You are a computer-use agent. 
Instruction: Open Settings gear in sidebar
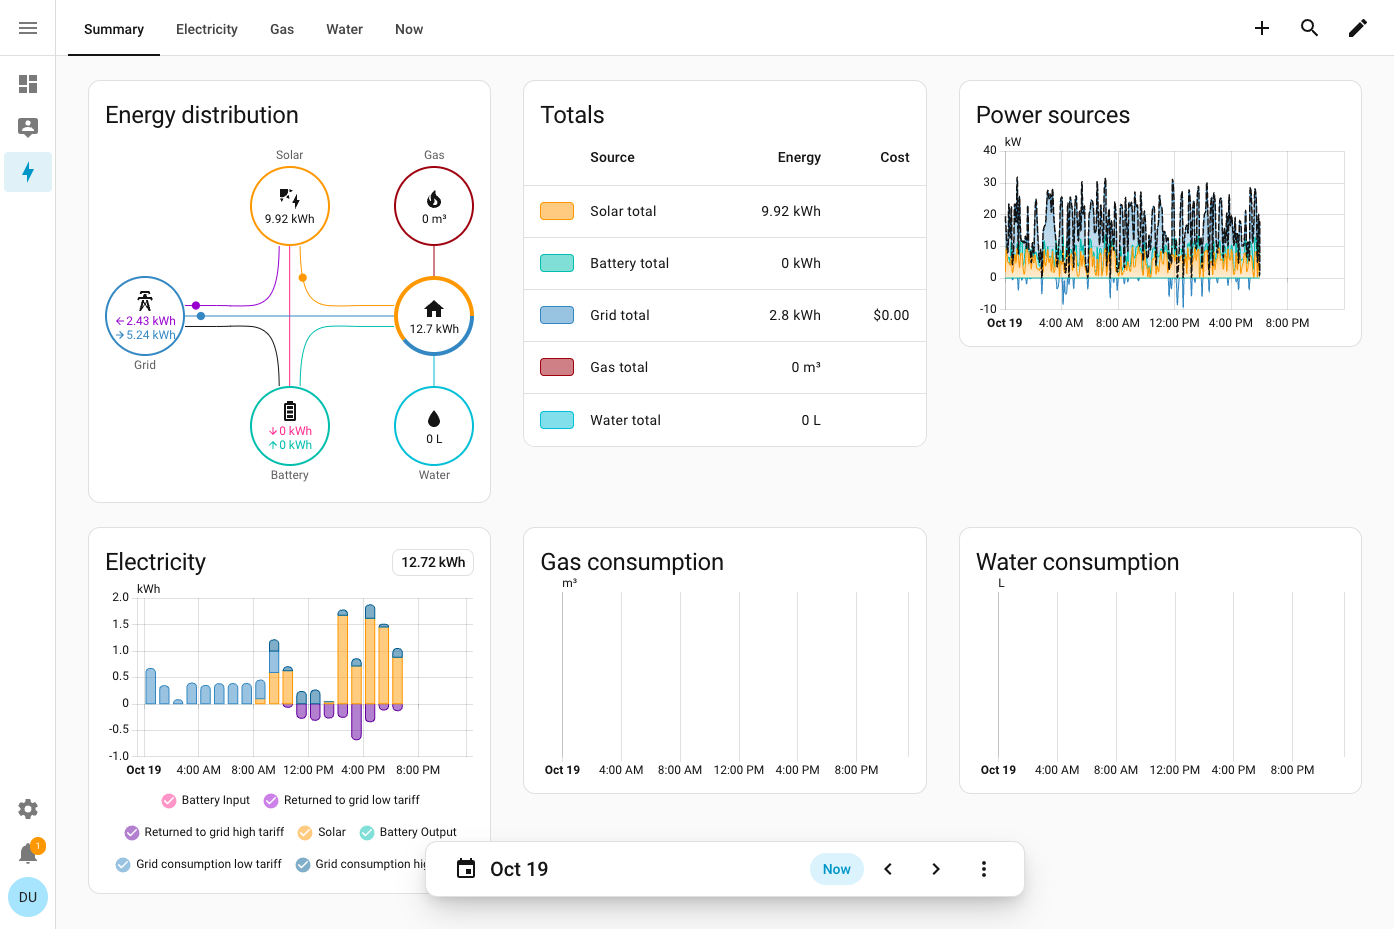pyautogui.click(x=28, y=809)
